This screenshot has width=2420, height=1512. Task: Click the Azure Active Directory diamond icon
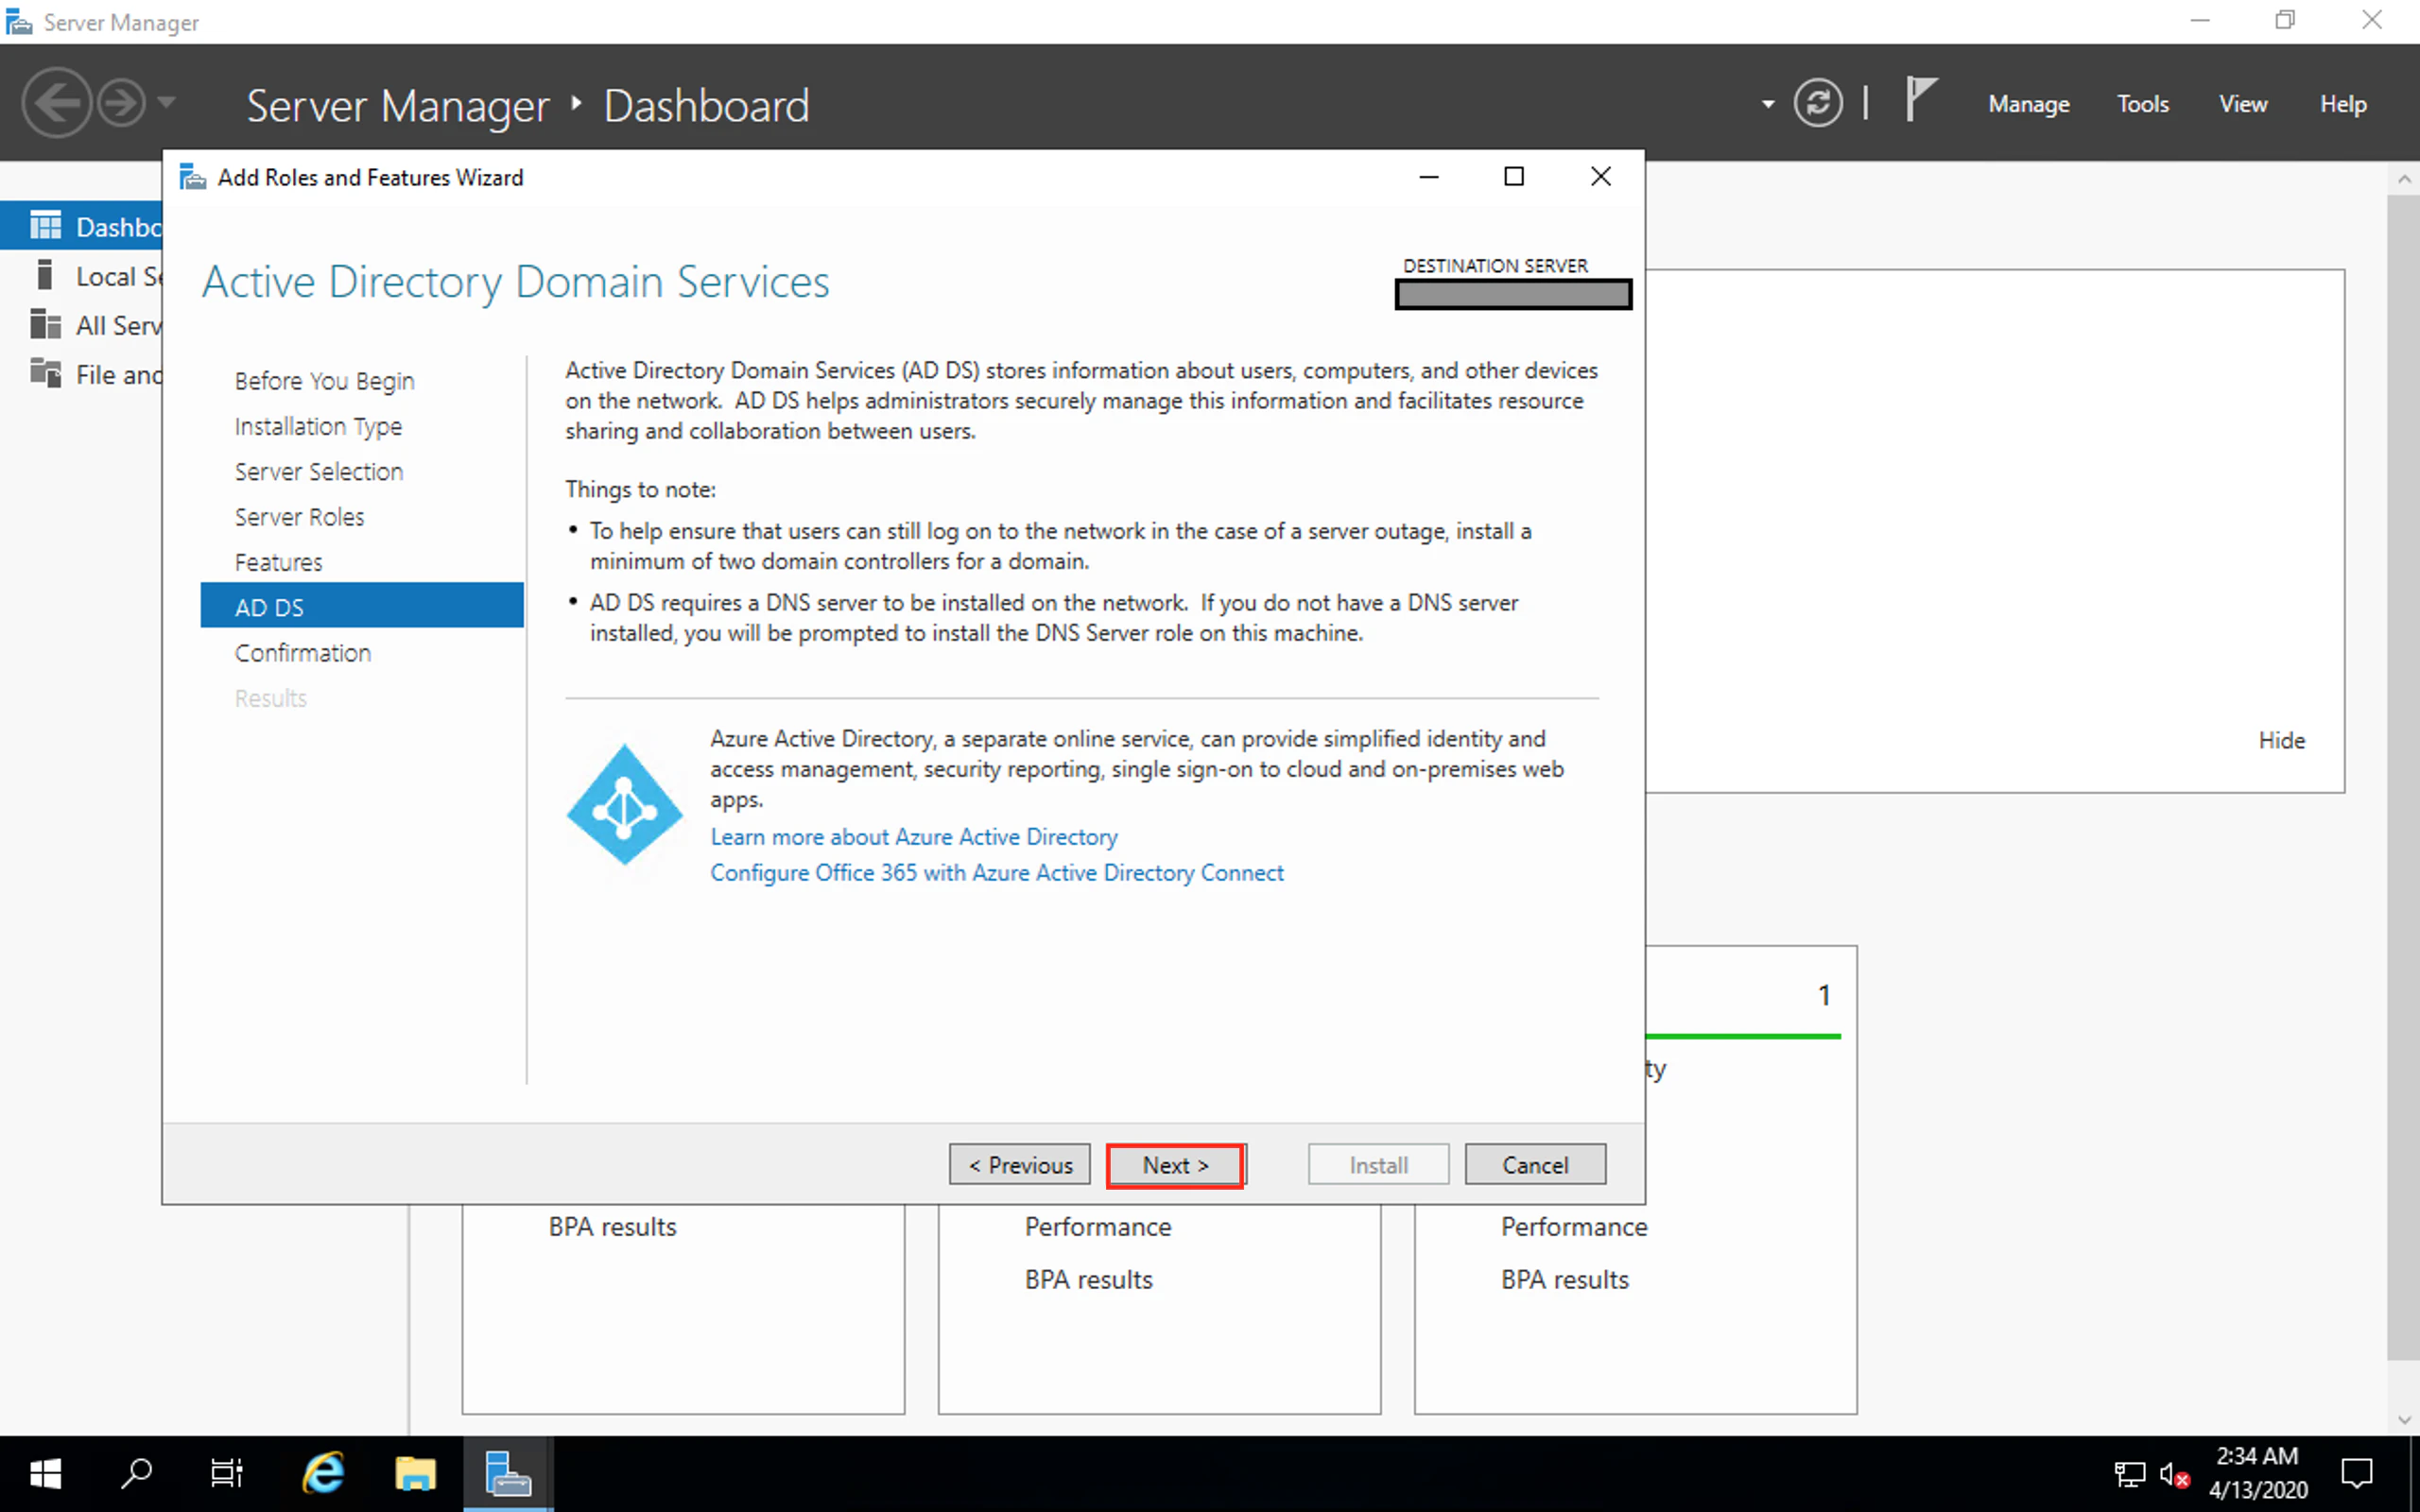[x=624, y=804]
